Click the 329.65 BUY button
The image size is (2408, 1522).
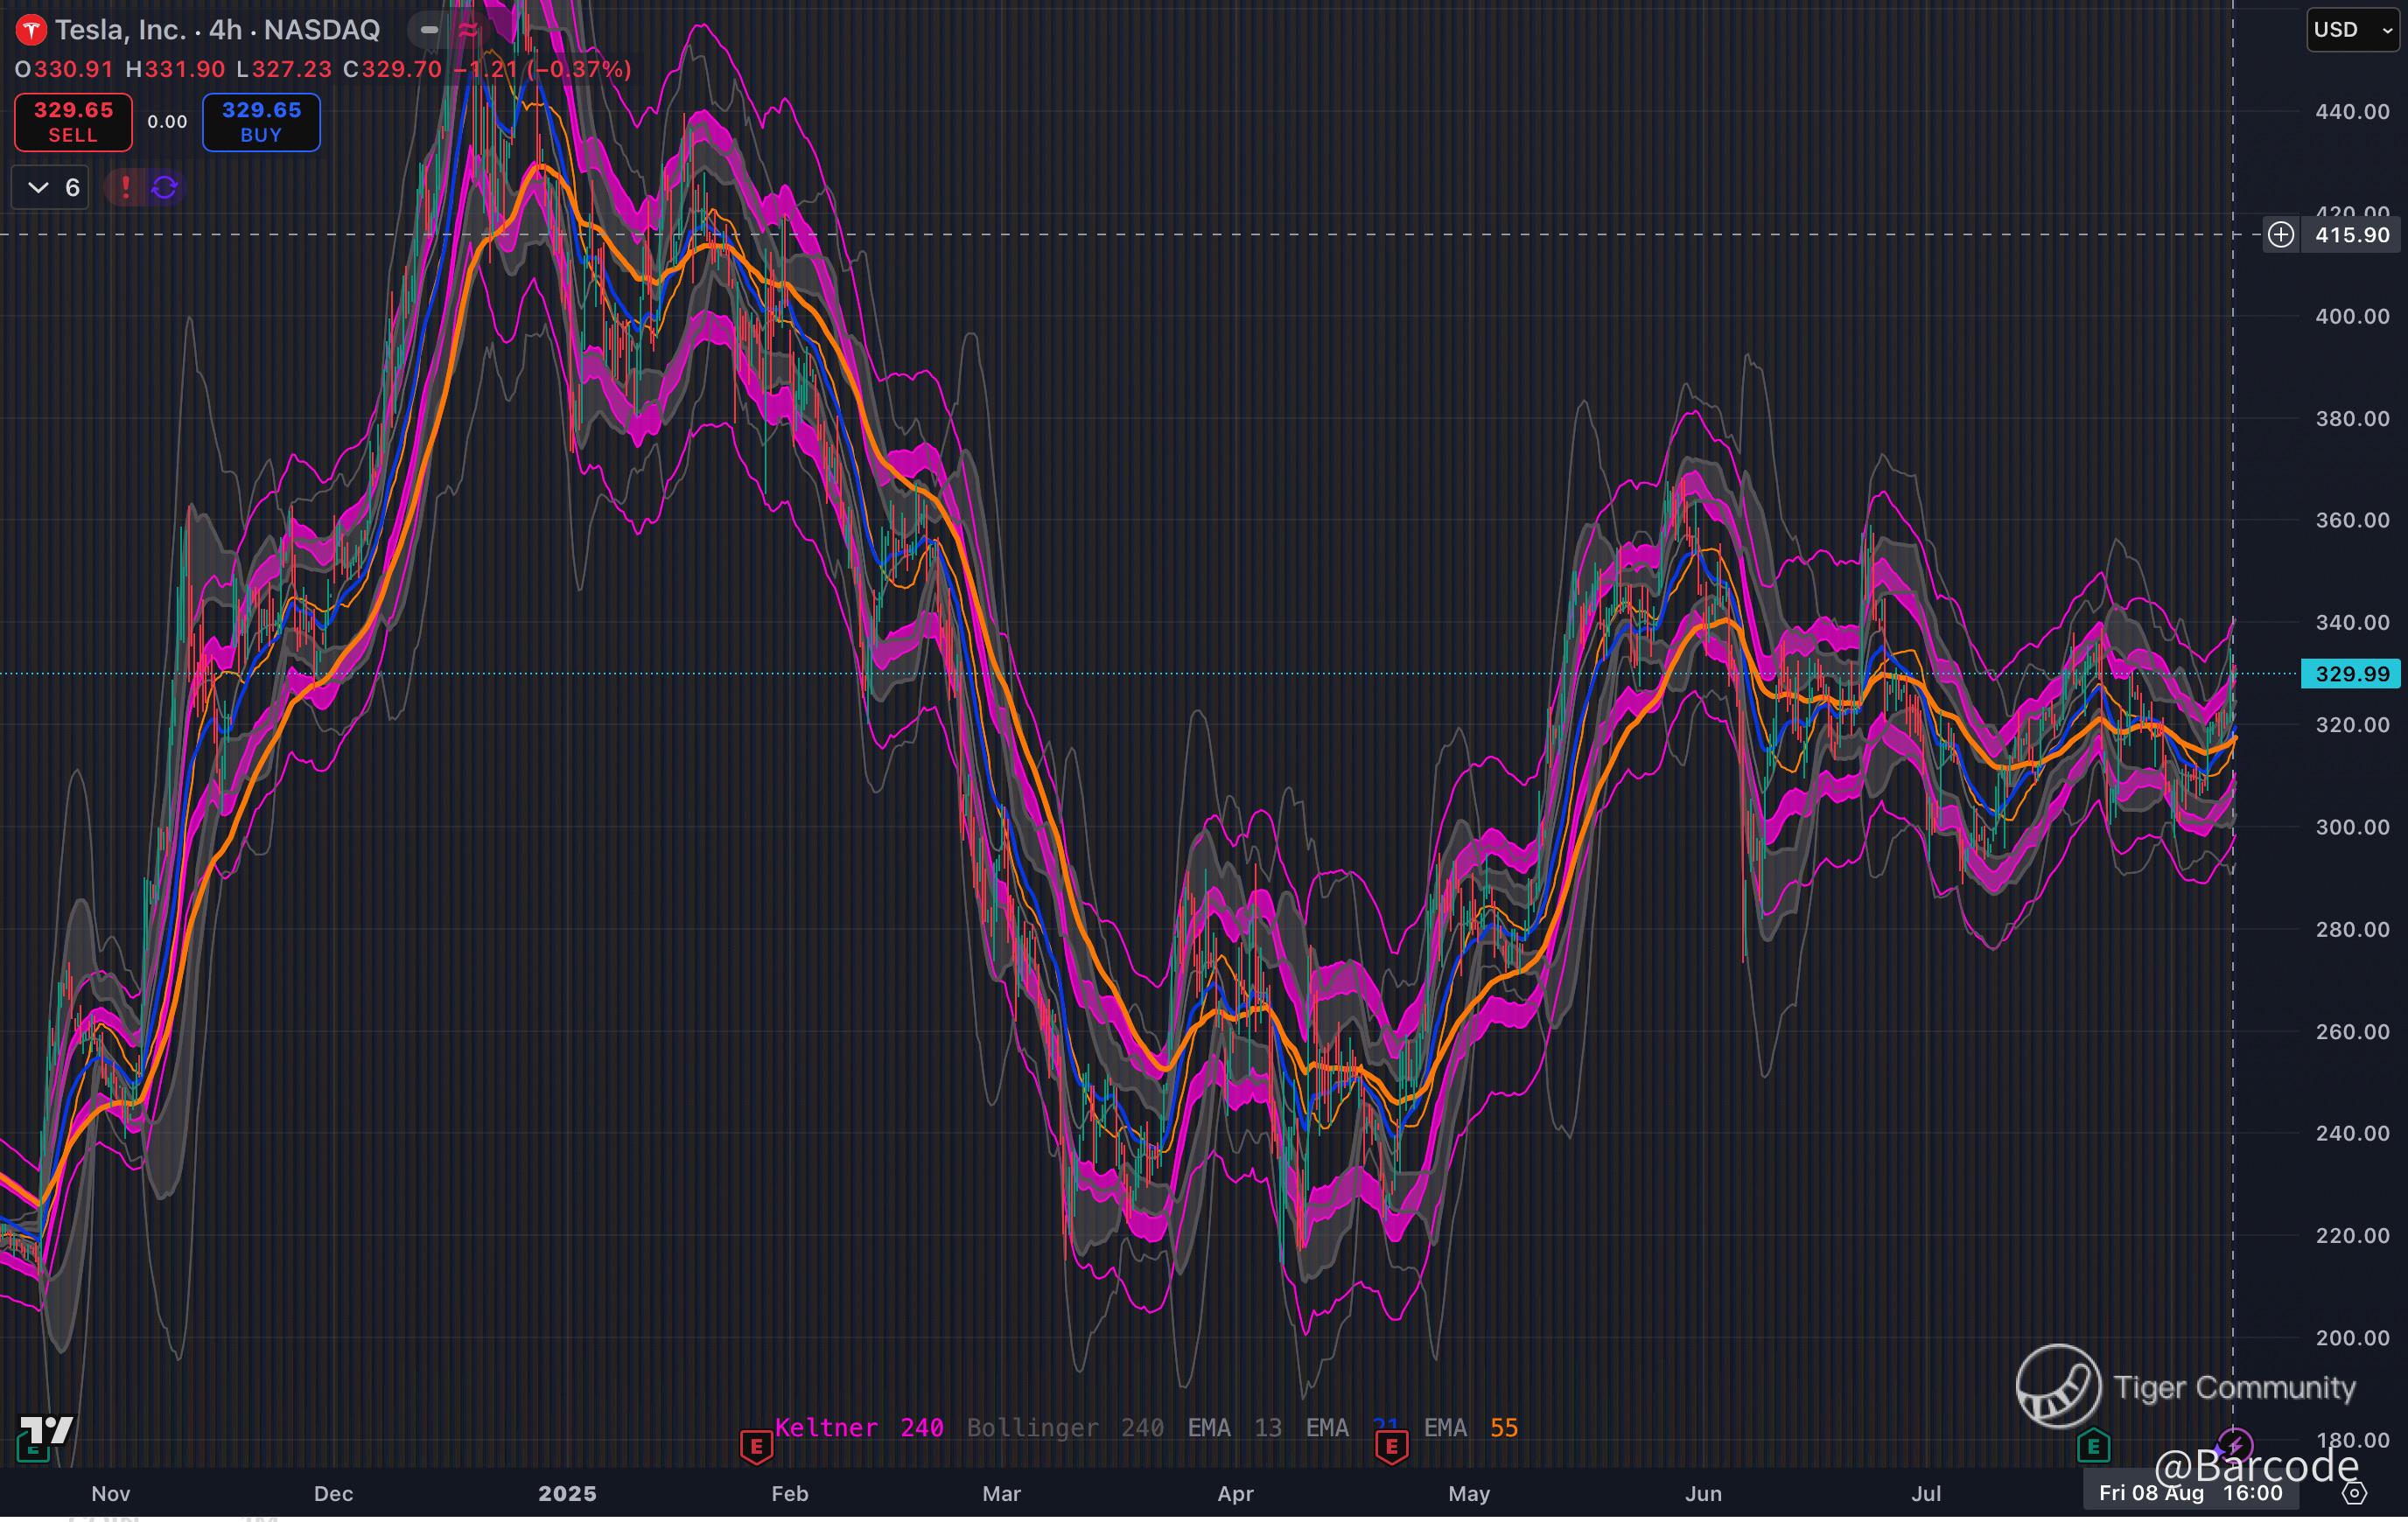261,122
